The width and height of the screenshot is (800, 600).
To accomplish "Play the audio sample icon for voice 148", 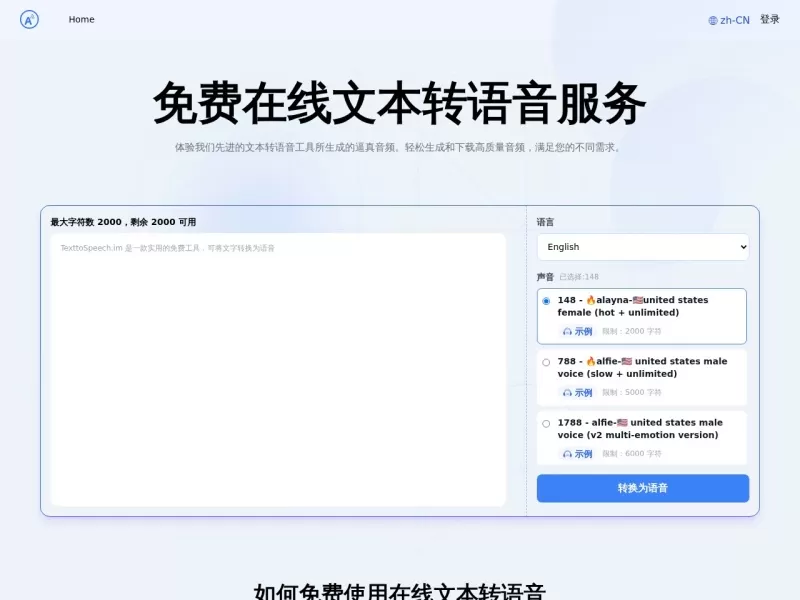I will 567,330.
